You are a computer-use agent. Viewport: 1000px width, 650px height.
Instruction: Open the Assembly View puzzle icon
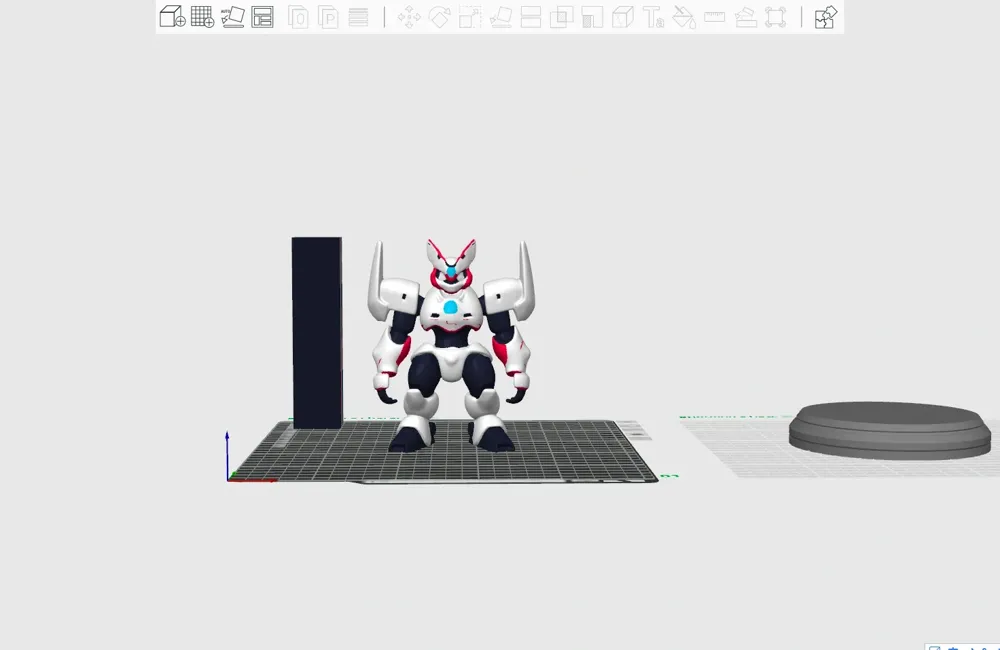(826, 17)
